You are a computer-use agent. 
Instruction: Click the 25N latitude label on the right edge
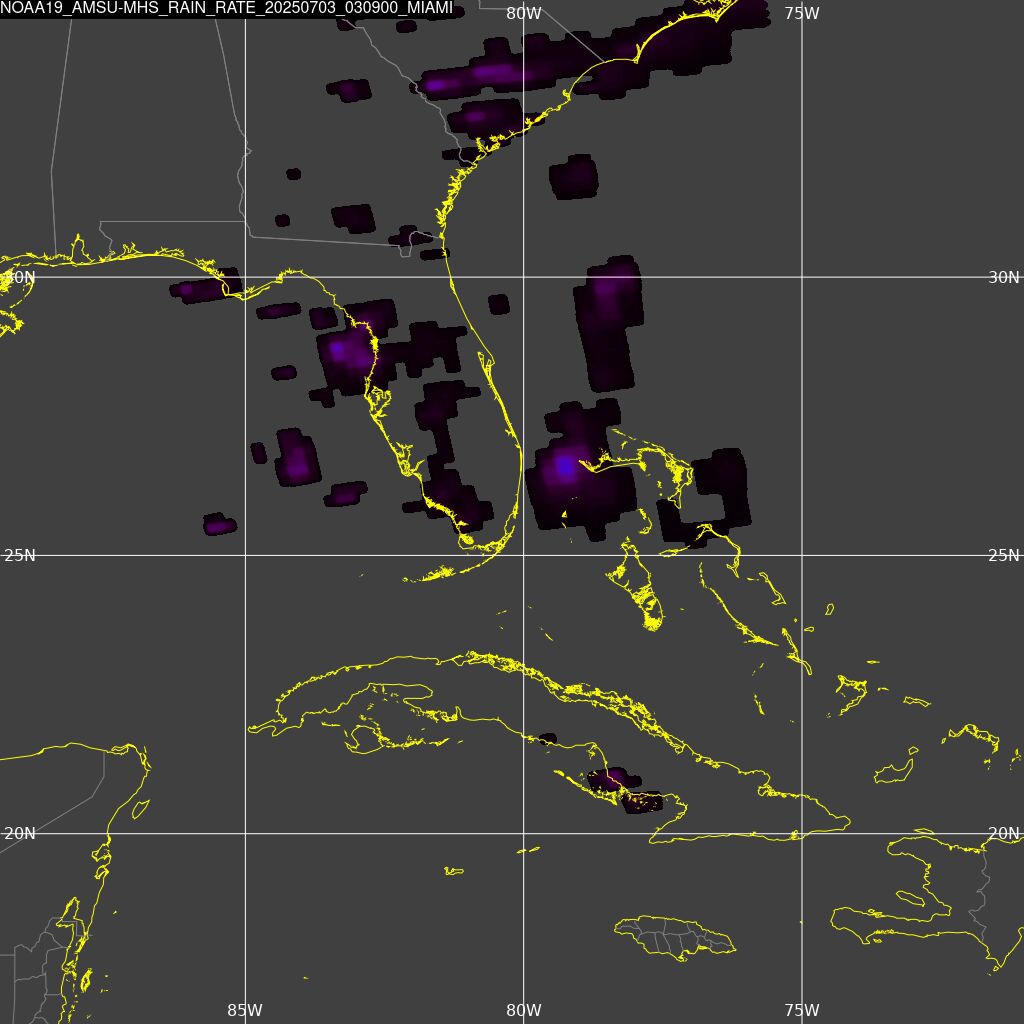click(1004, 555)
